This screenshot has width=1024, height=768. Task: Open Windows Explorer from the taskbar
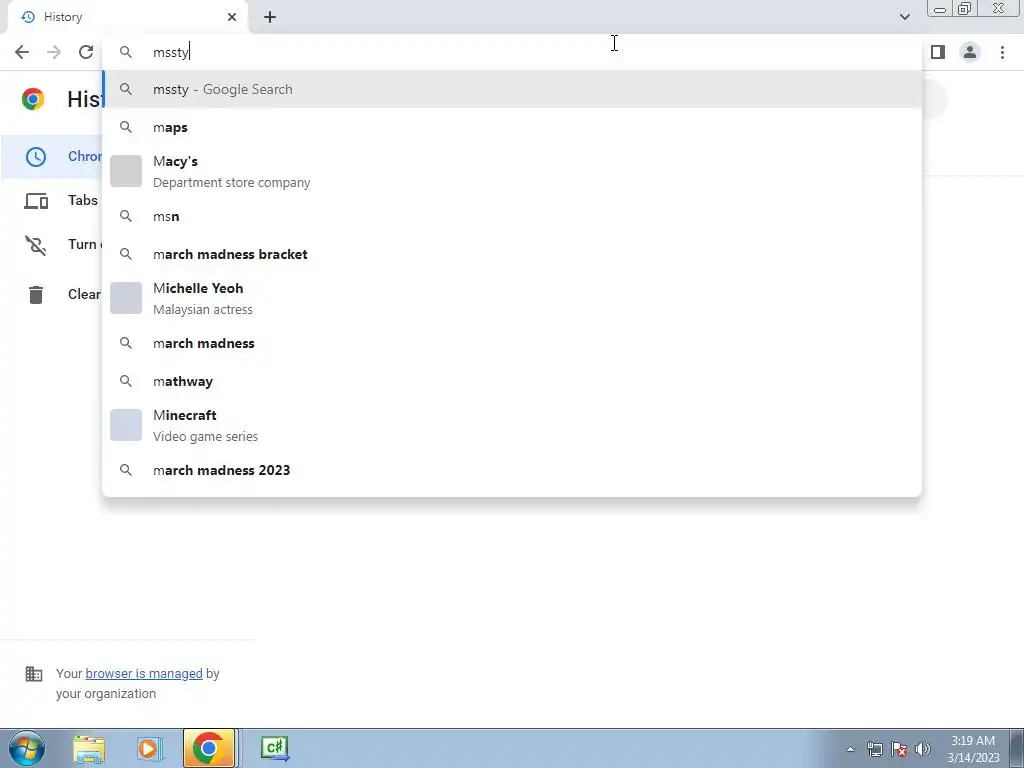(x=89, y=748)
